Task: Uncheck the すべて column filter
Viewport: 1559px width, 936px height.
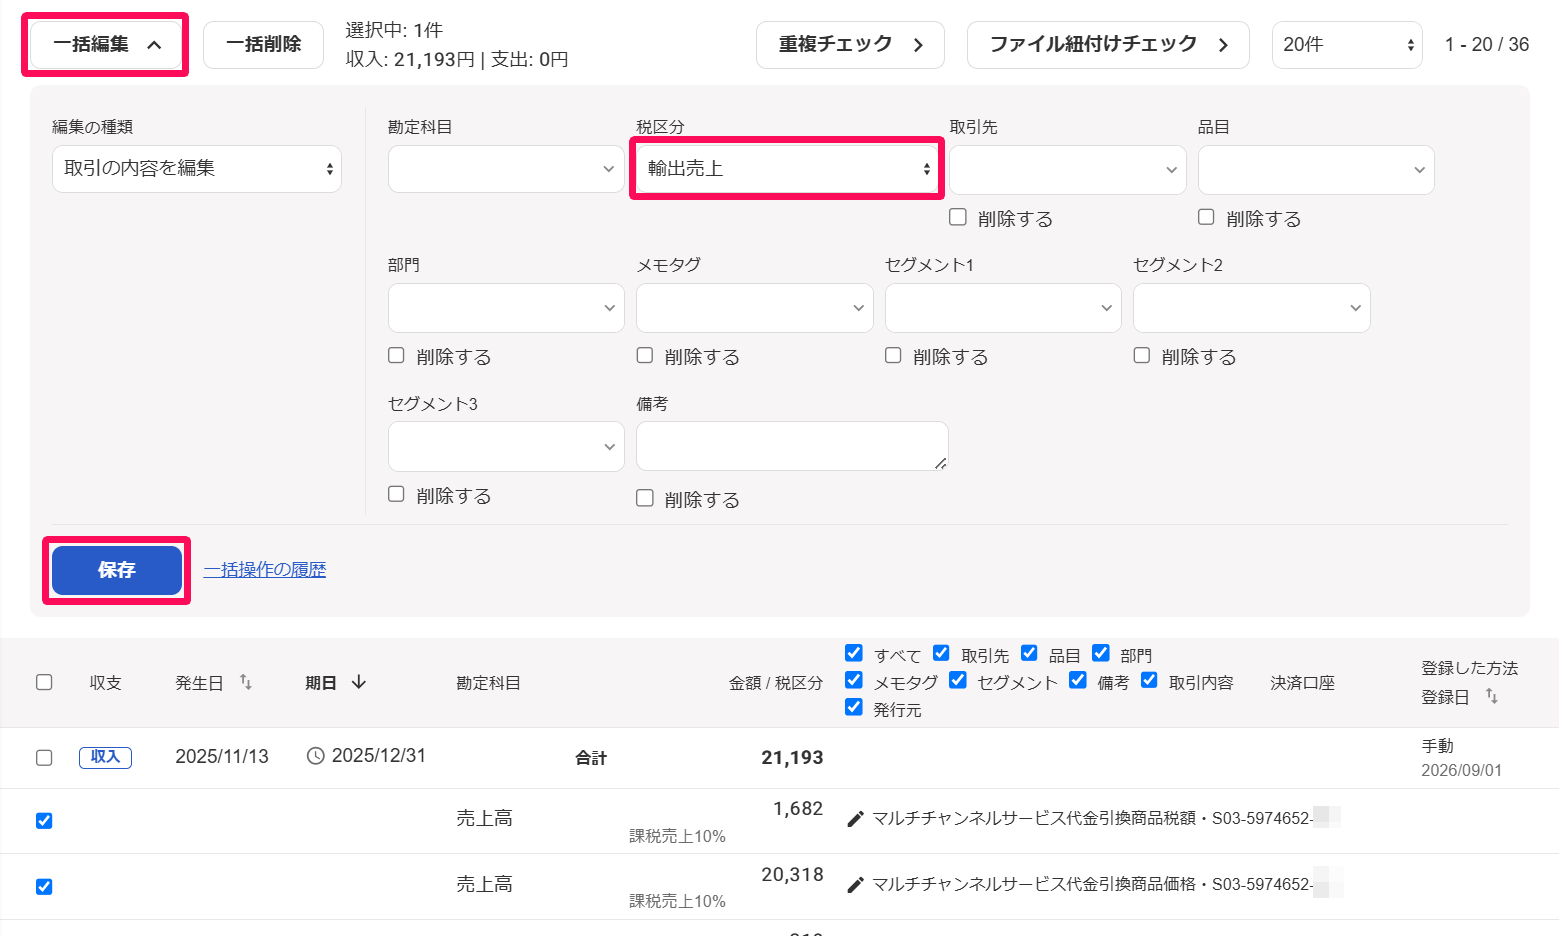Action: coord(854,653)
